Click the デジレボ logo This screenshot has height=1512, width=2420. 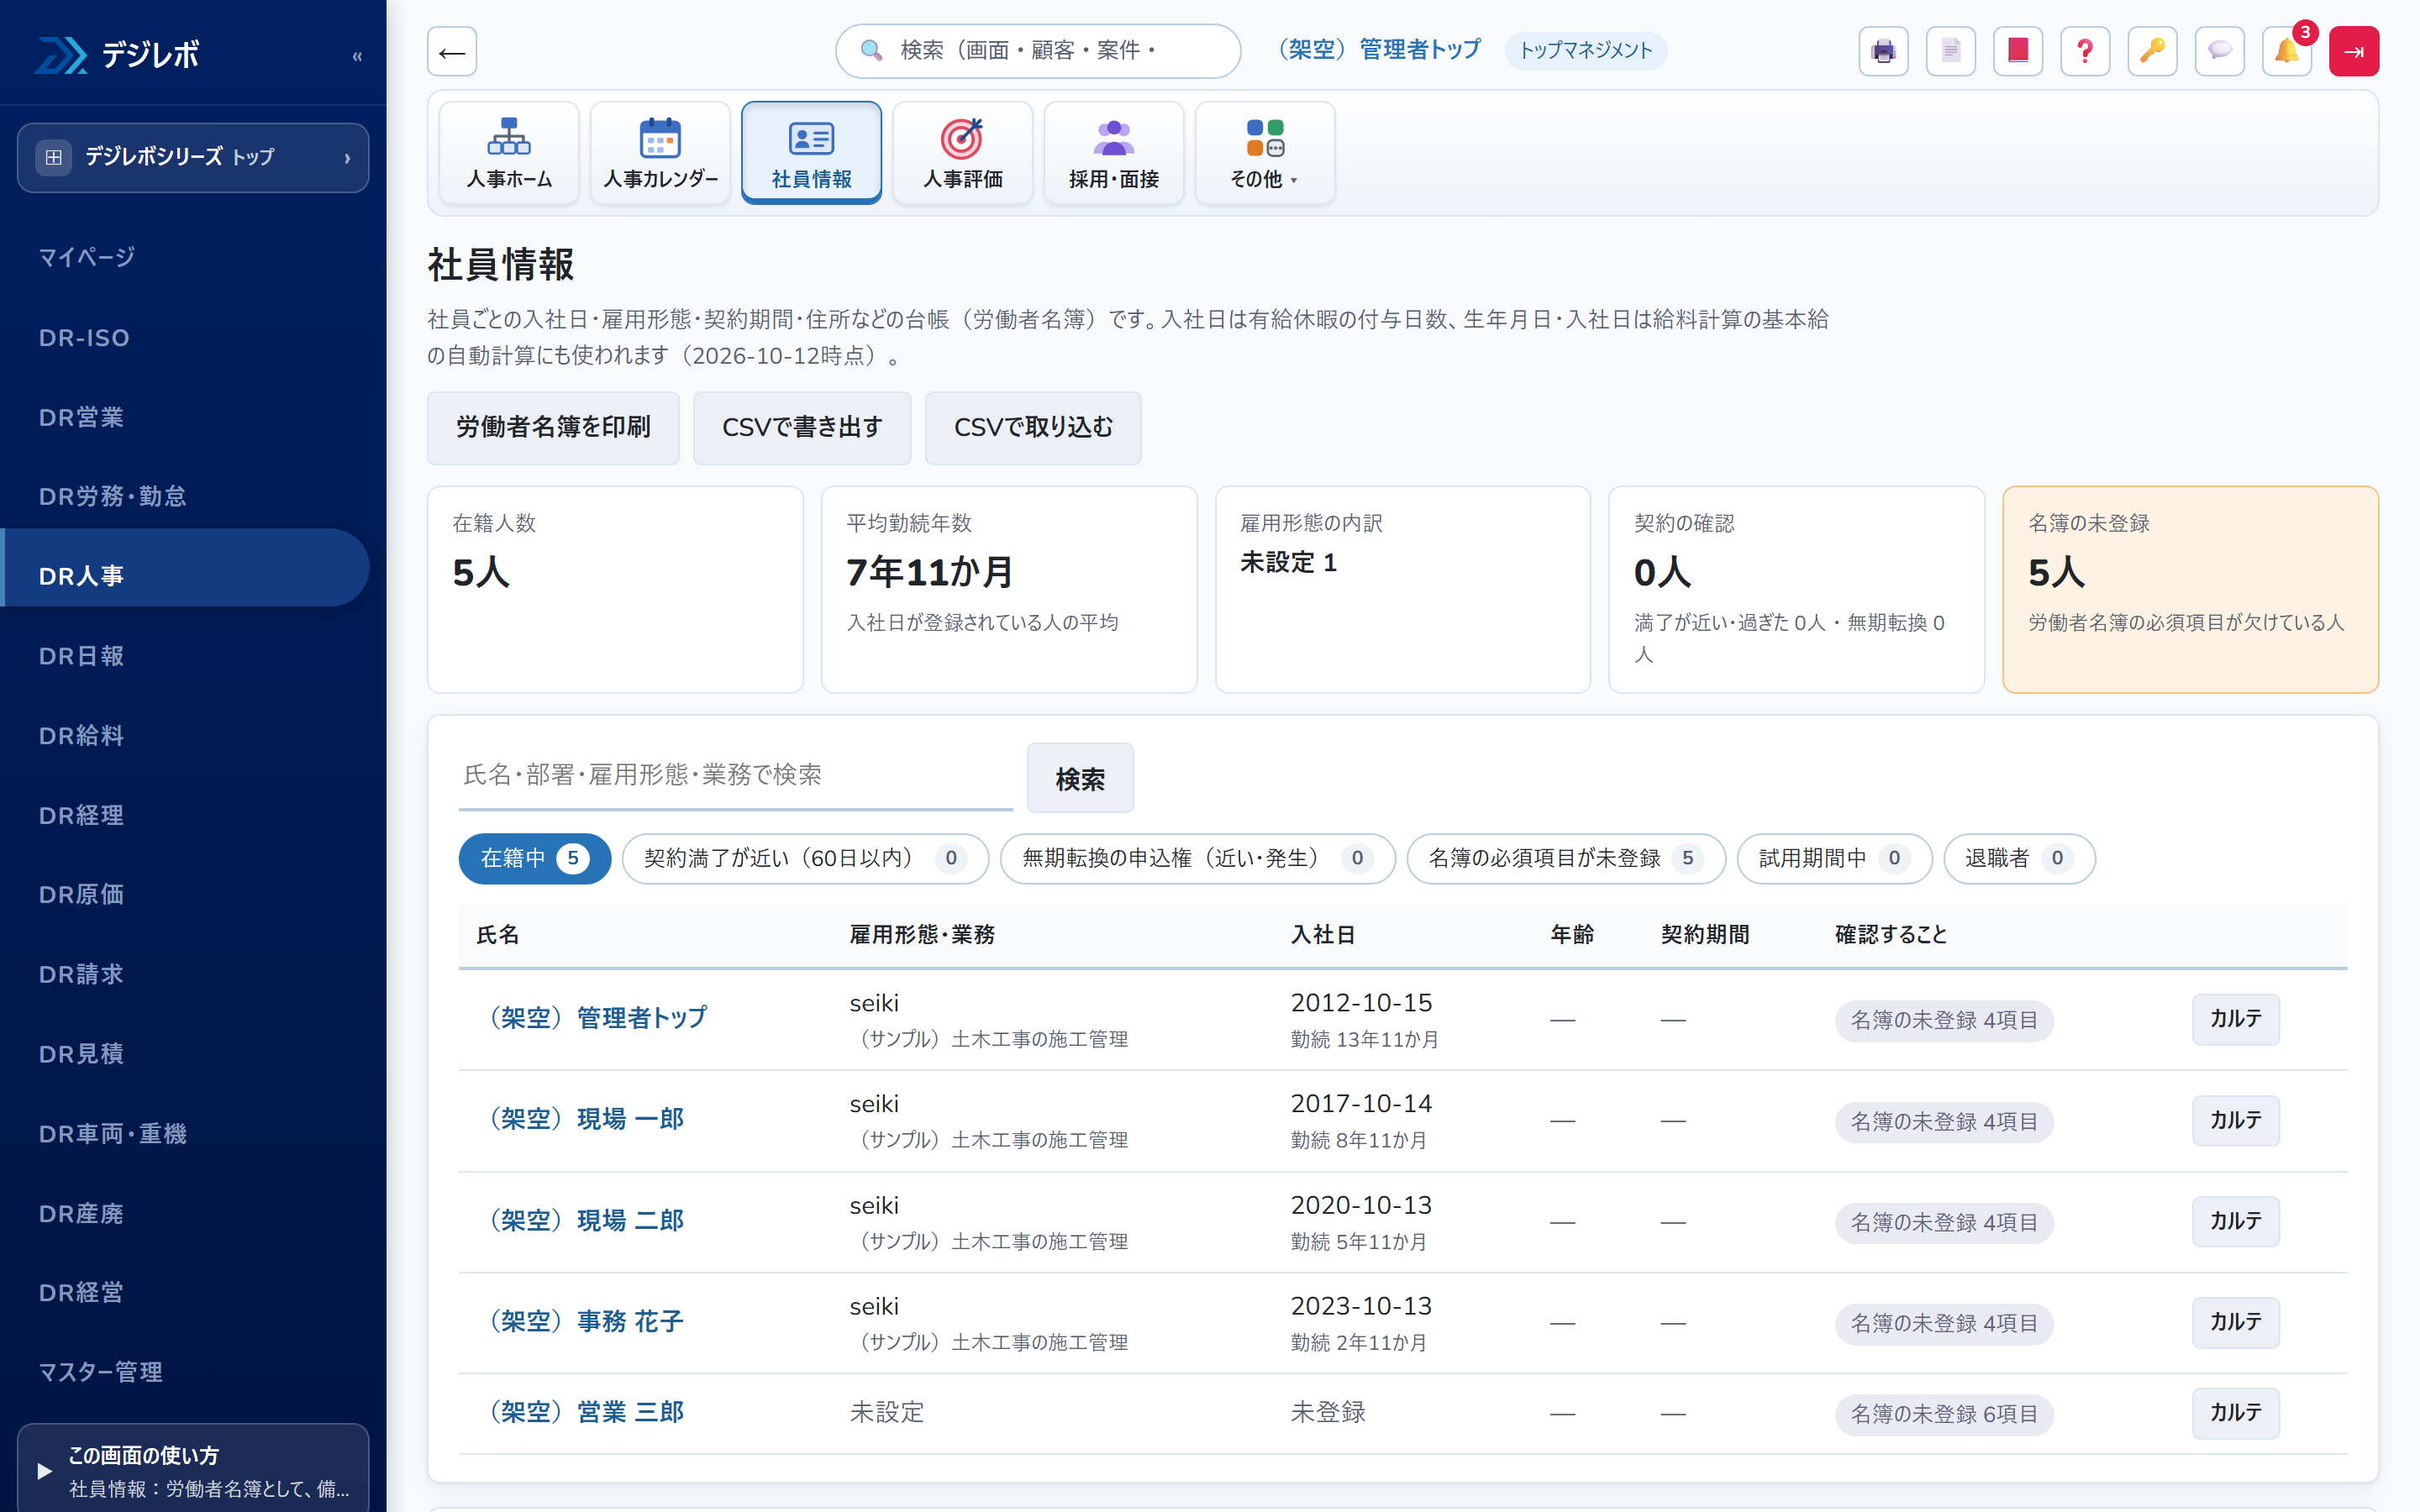tap(118, 54)
